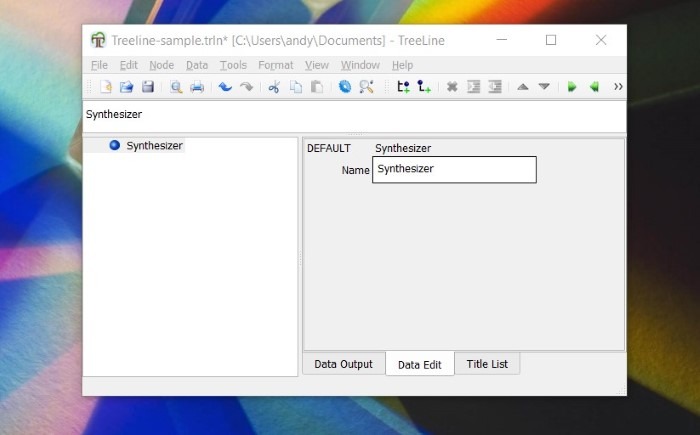This screenshot has width=700, height=435.
Task: Click the Cut scissors icon
Action: coord(274,87)
